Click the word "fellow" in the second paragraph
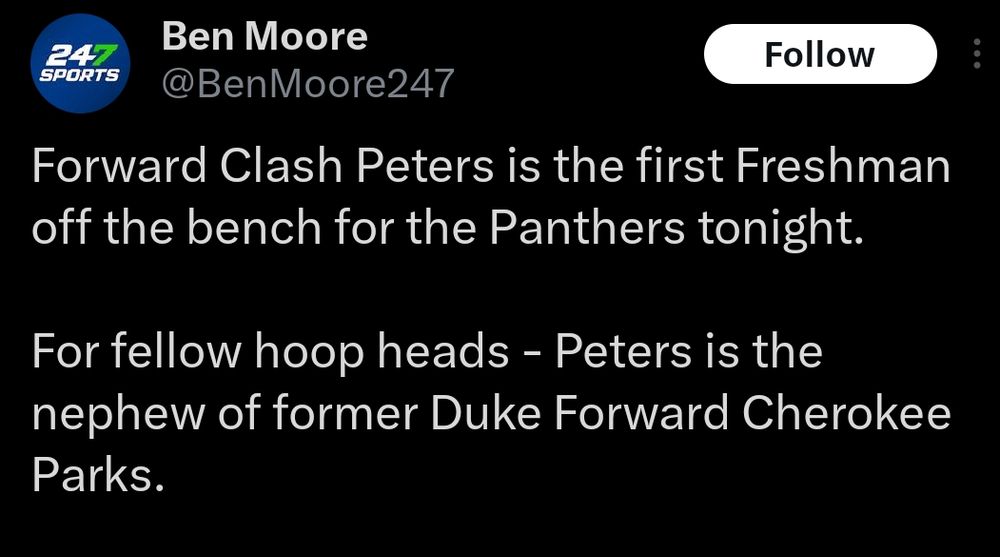This screenshot has height=557, width=1000. [x=177, y=352]
